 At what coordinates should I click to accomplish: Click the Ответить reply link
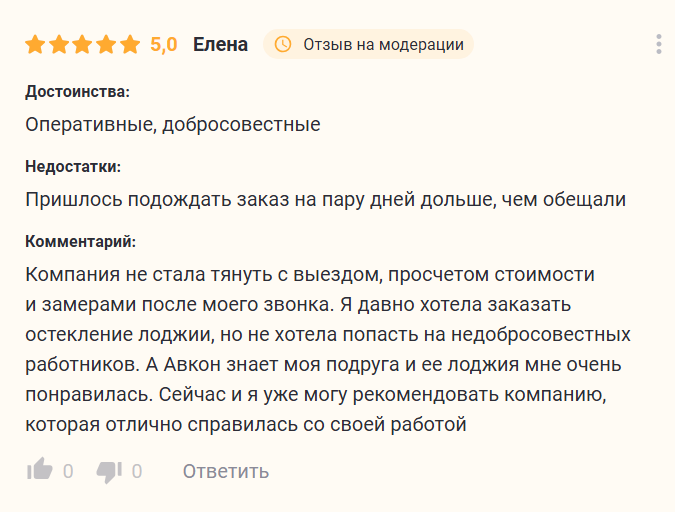(226, 472)
